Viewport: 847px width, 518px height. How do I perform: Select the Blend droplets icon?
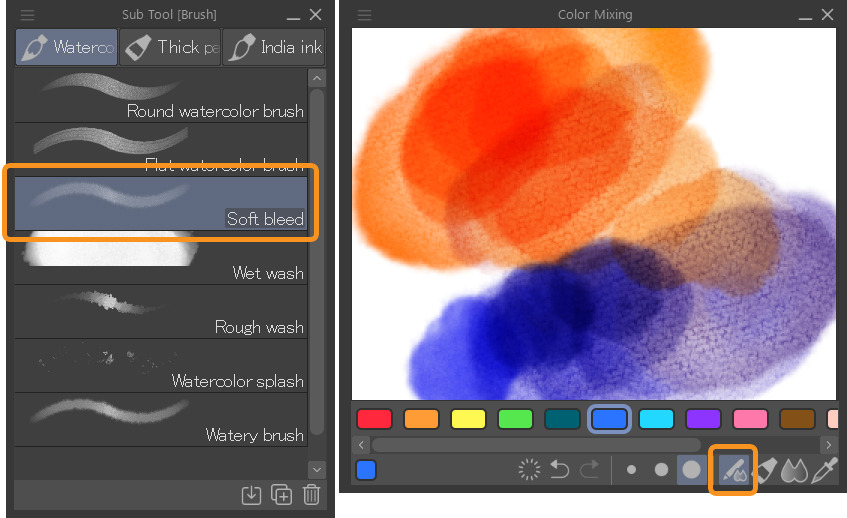(795, 470)
